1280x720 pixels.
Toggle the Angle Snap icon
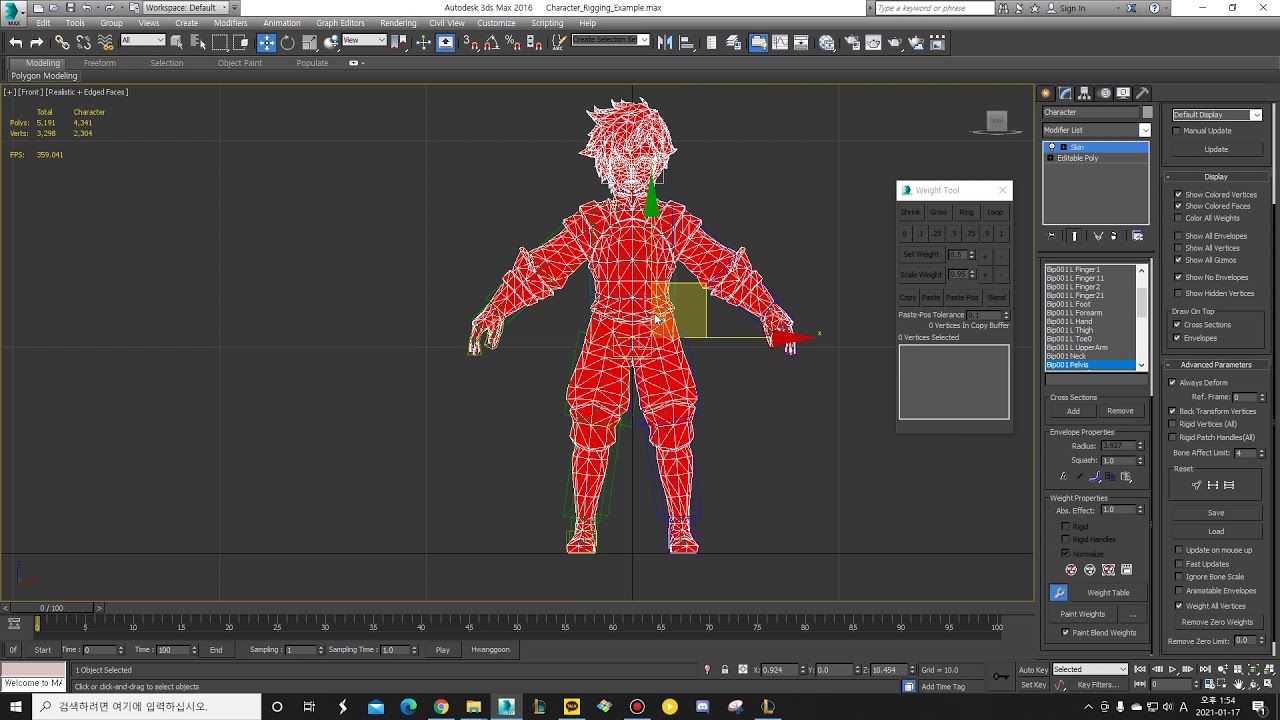tap(491, 42)
